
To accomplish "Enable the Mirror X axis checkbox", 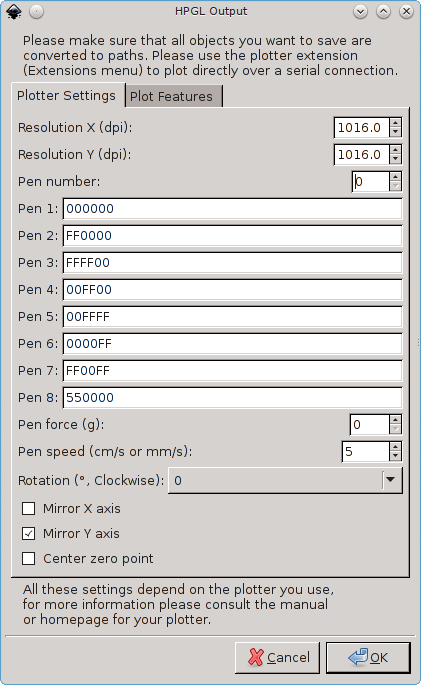I will click(29, 509).
